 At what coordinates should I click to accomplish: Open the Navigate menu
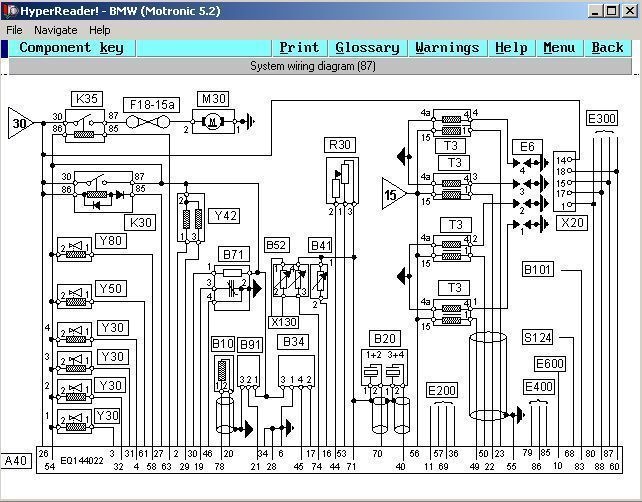click(x=56, y=30)
